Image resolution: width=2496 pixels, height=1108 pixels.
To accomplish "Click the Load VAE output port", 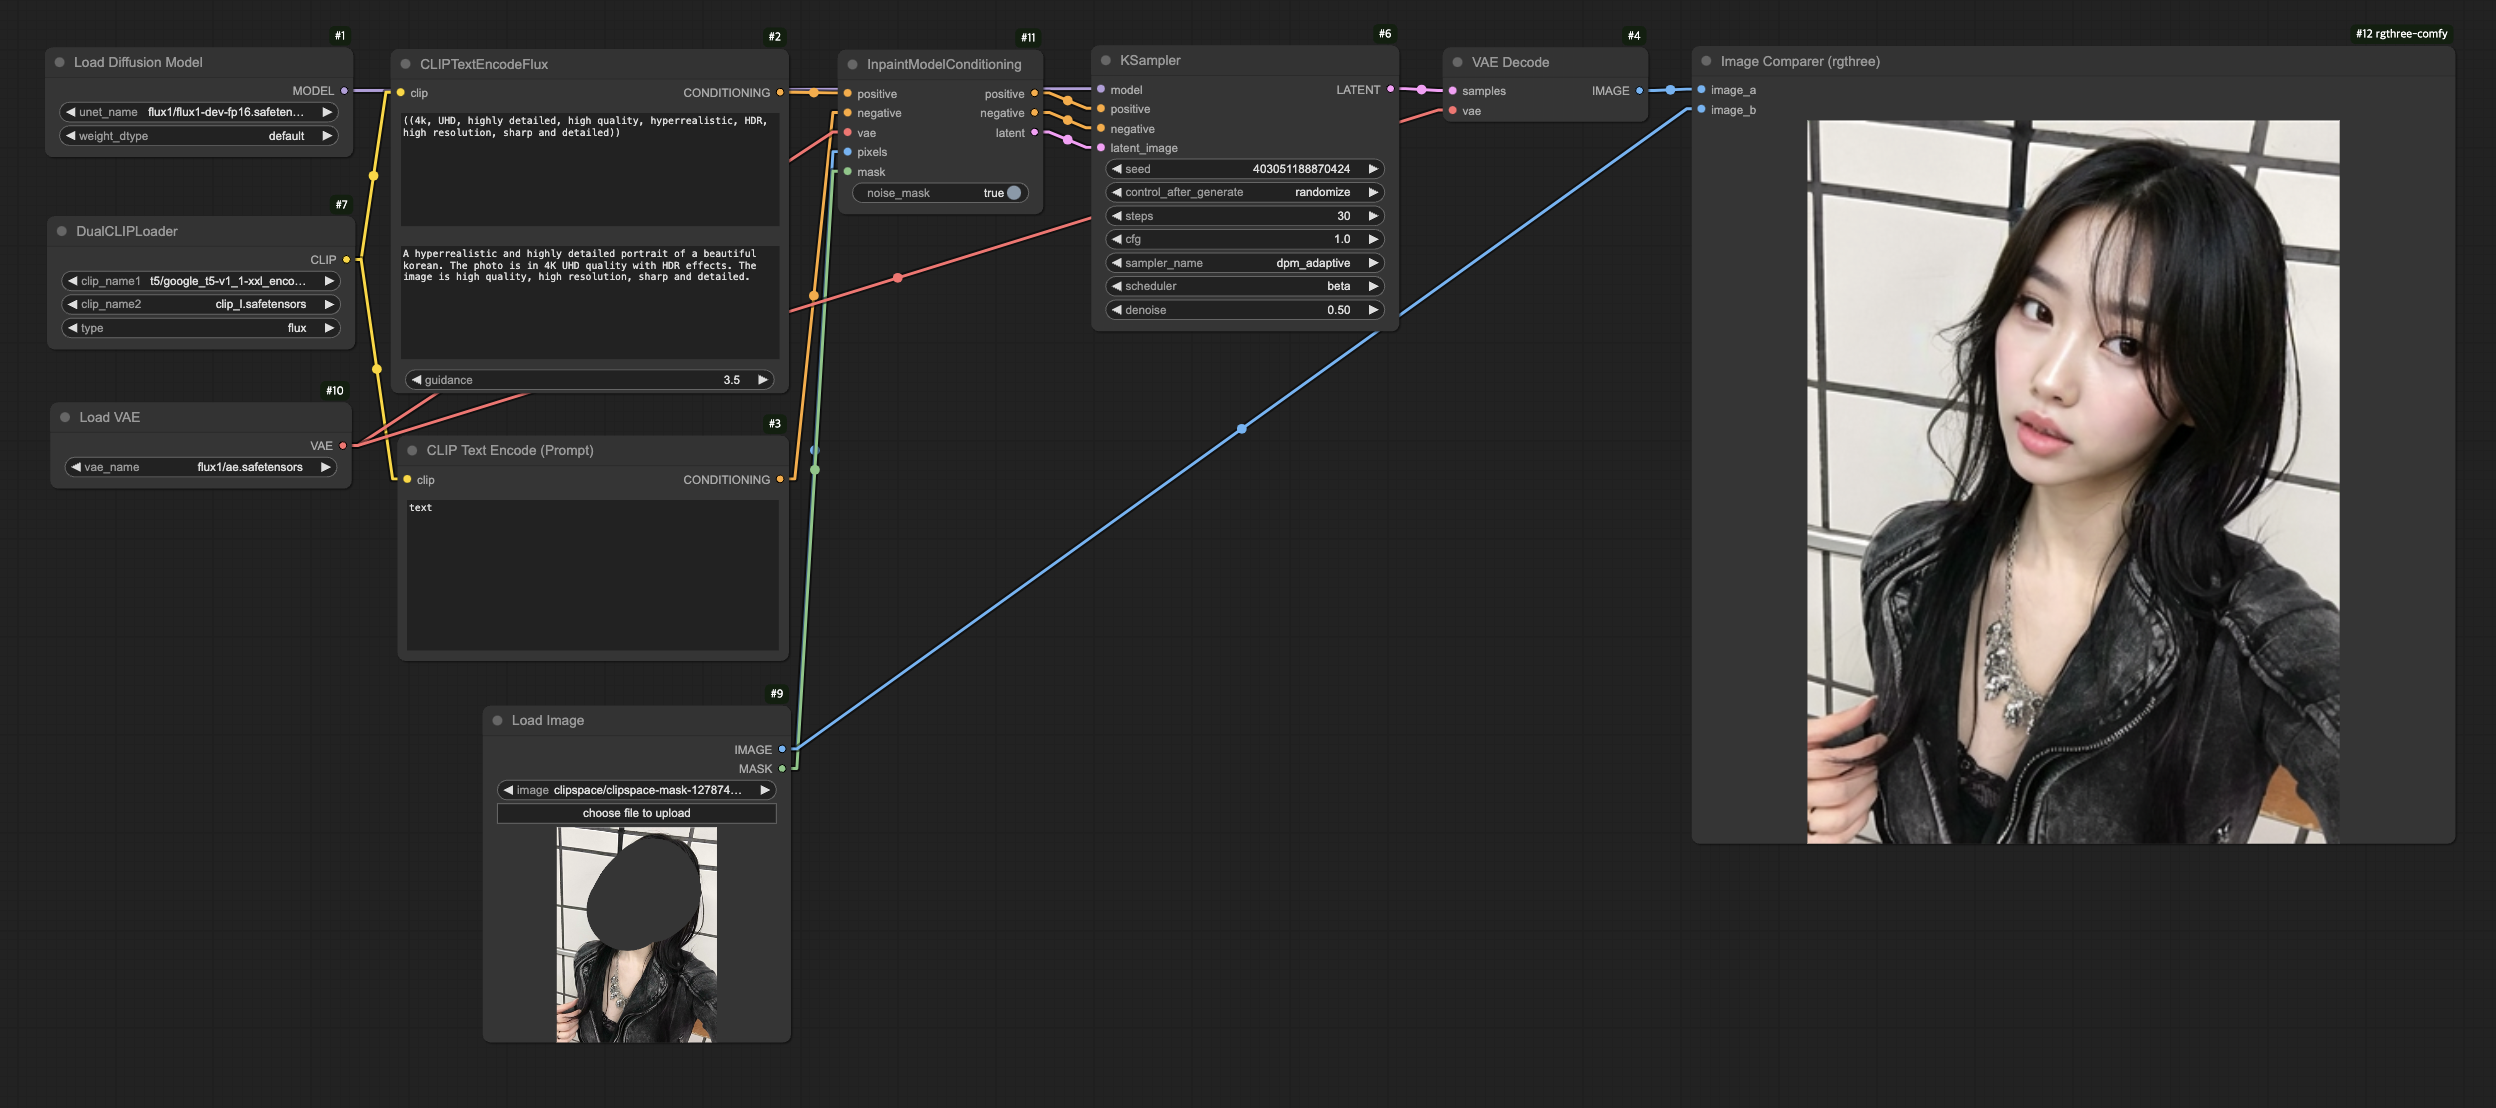I will (x=343, y=446).
